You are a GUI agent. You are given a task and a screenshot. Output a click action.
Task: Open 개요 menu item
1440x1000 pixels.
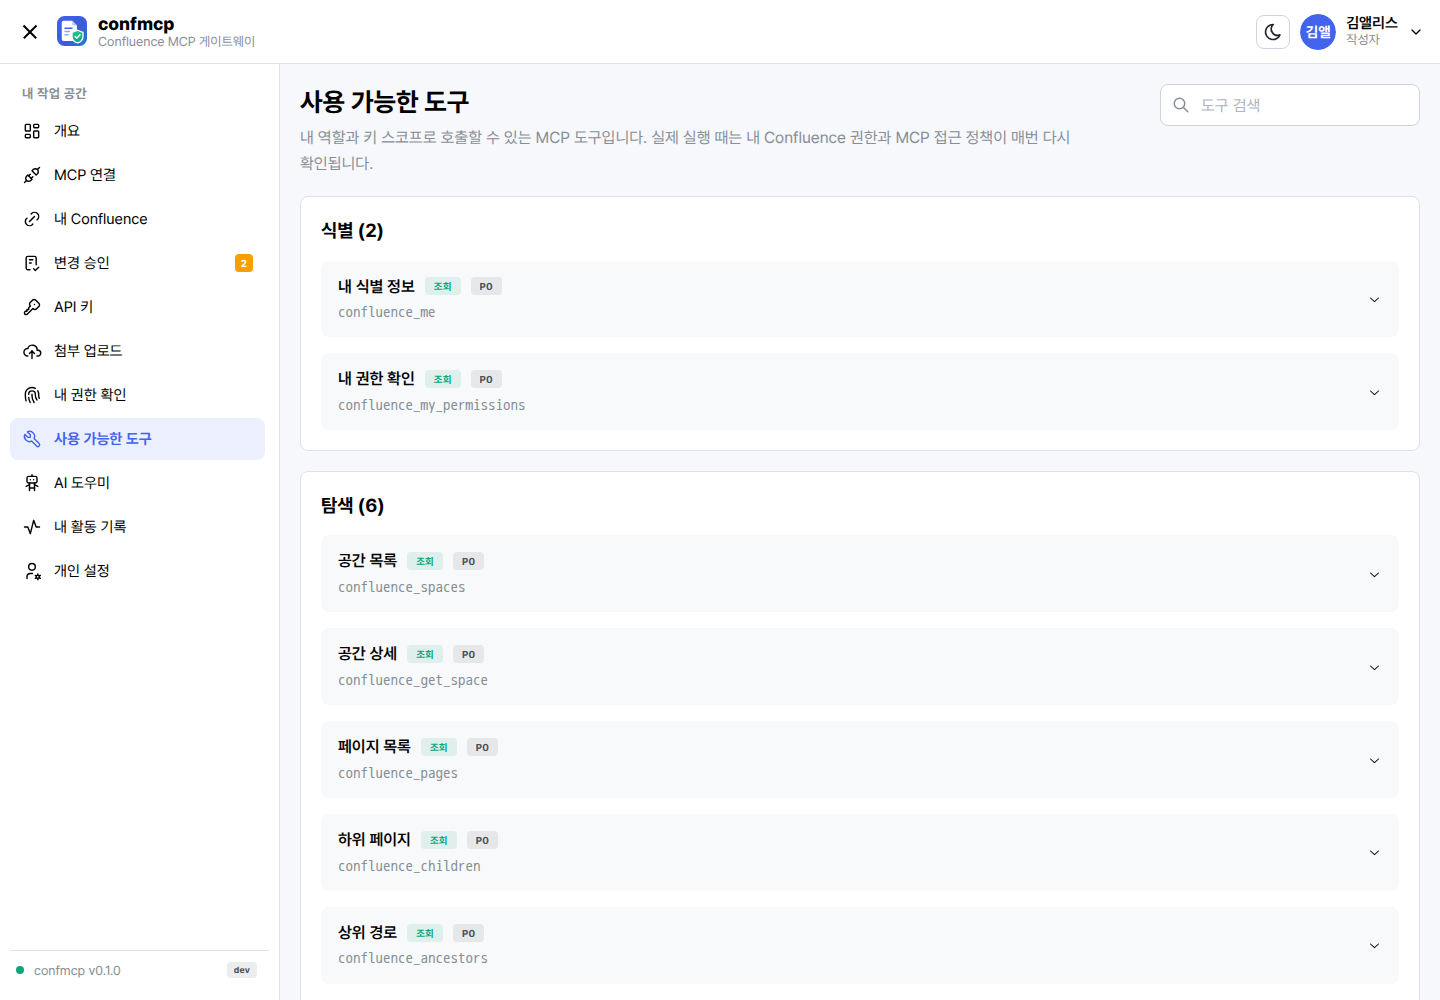pyautogui.click(x=137, y=131)
